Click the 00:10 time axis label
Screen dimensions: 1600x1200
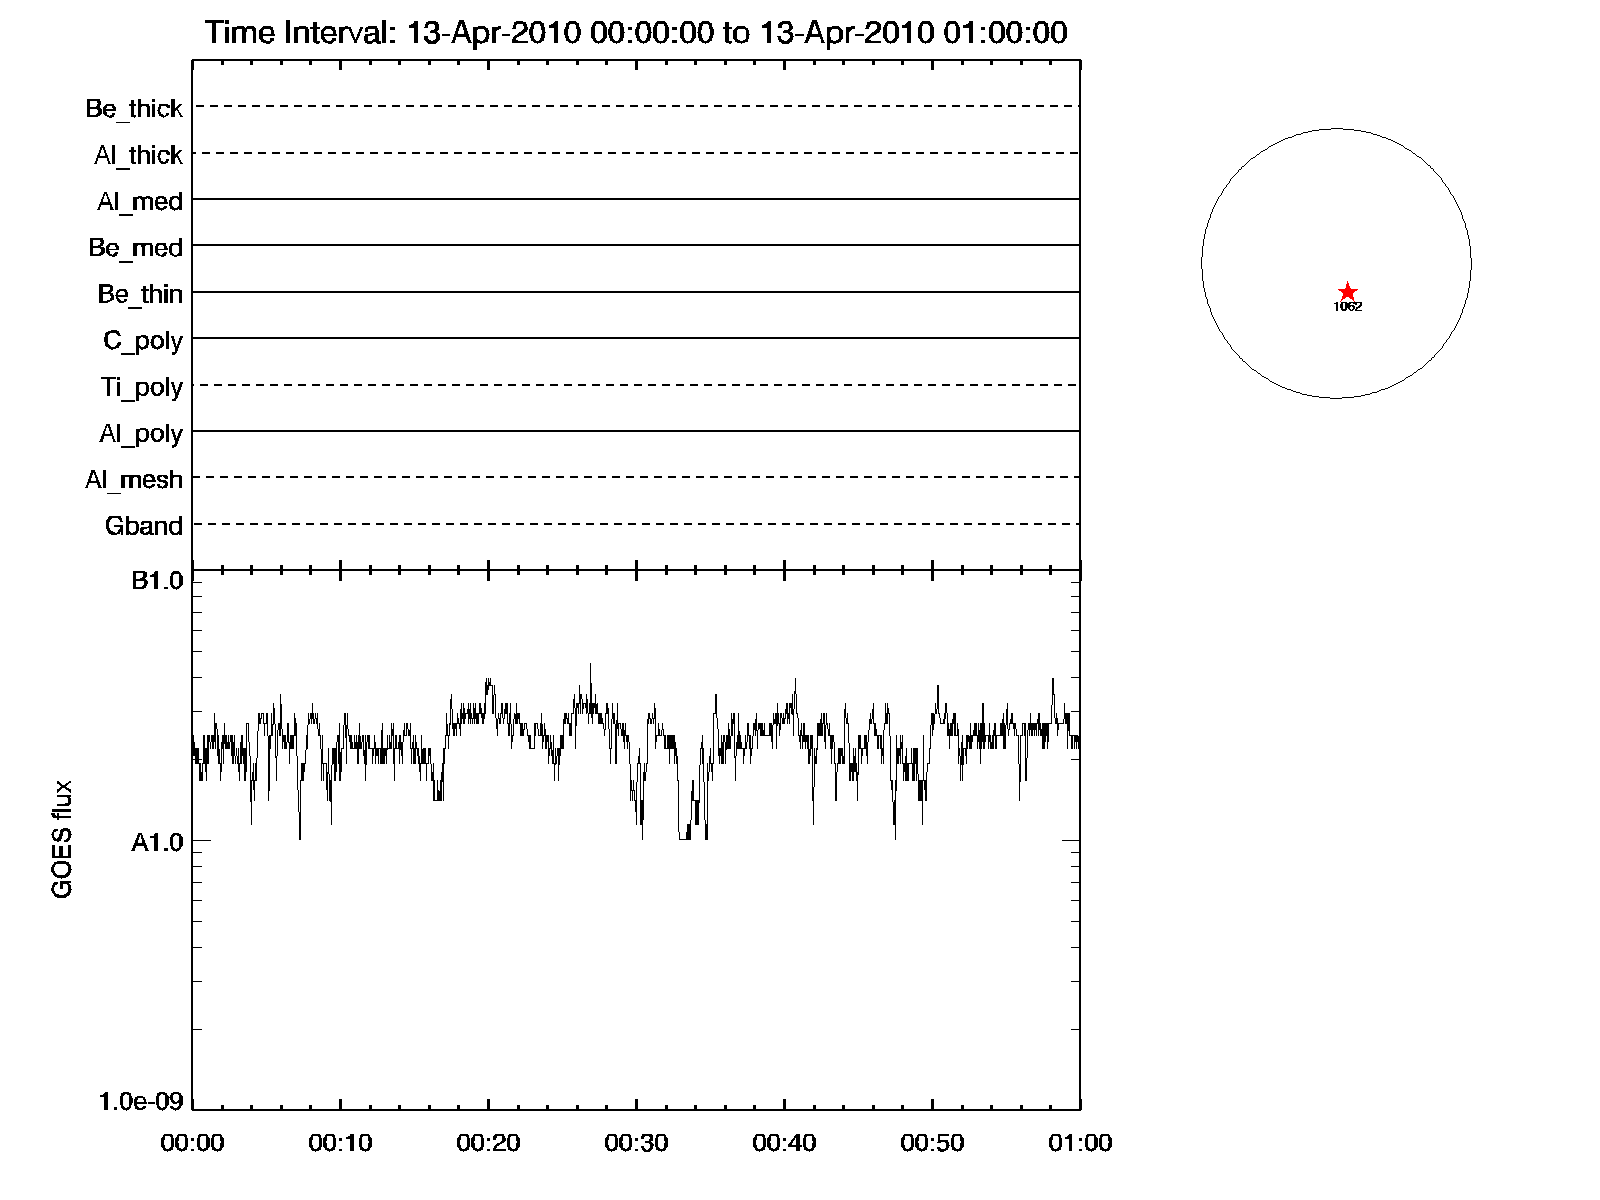340,1143
